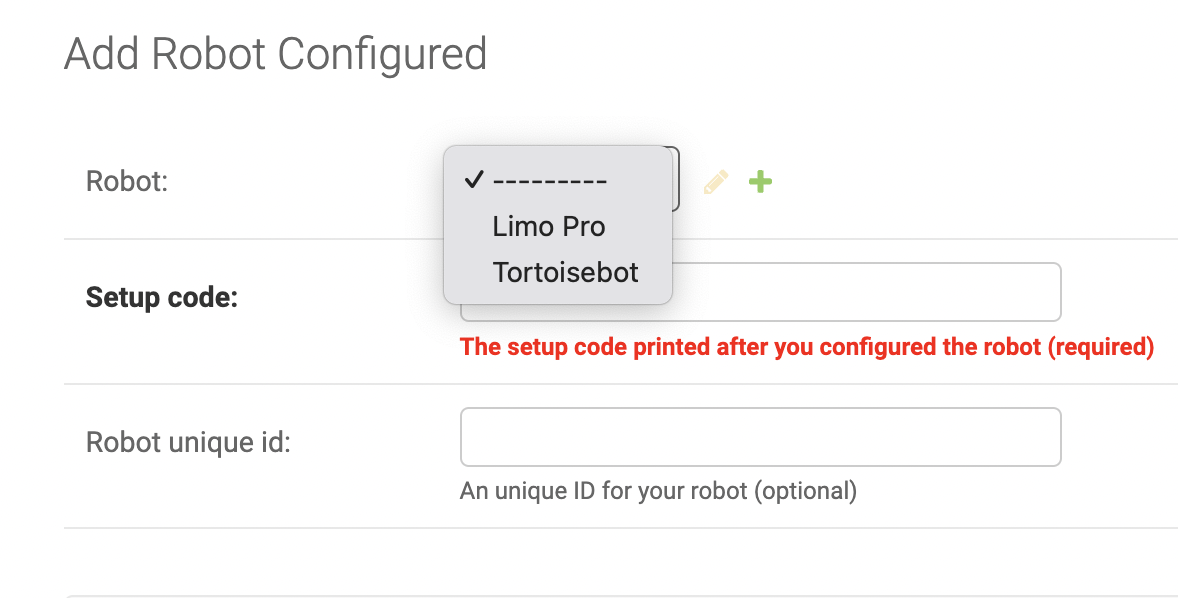
Task: Click the checkmark beside the dashed option
Action: click(x=473, y=180)
